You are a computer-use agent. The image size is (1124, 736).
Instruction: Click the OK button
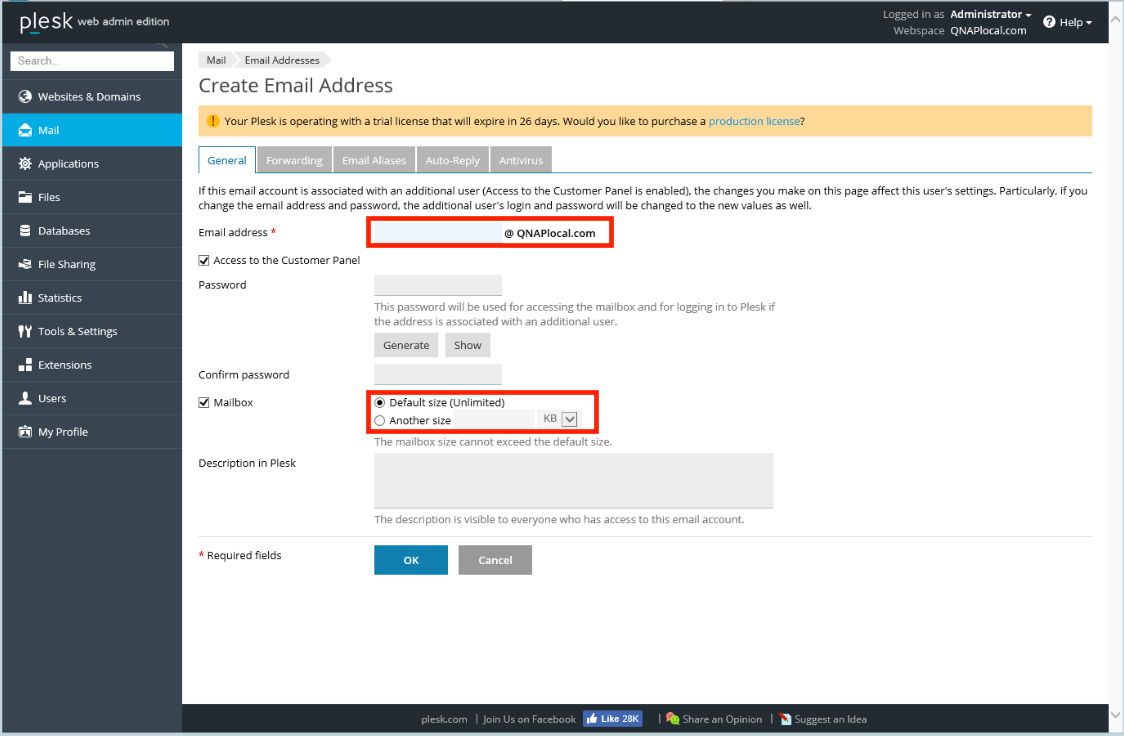click(x=411, y=560)
